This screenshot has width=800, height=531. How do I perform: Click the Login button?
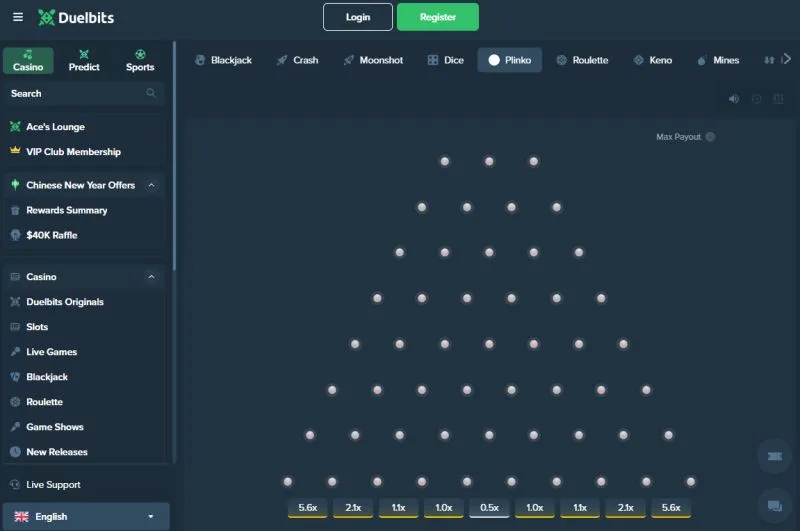(358, 17)
